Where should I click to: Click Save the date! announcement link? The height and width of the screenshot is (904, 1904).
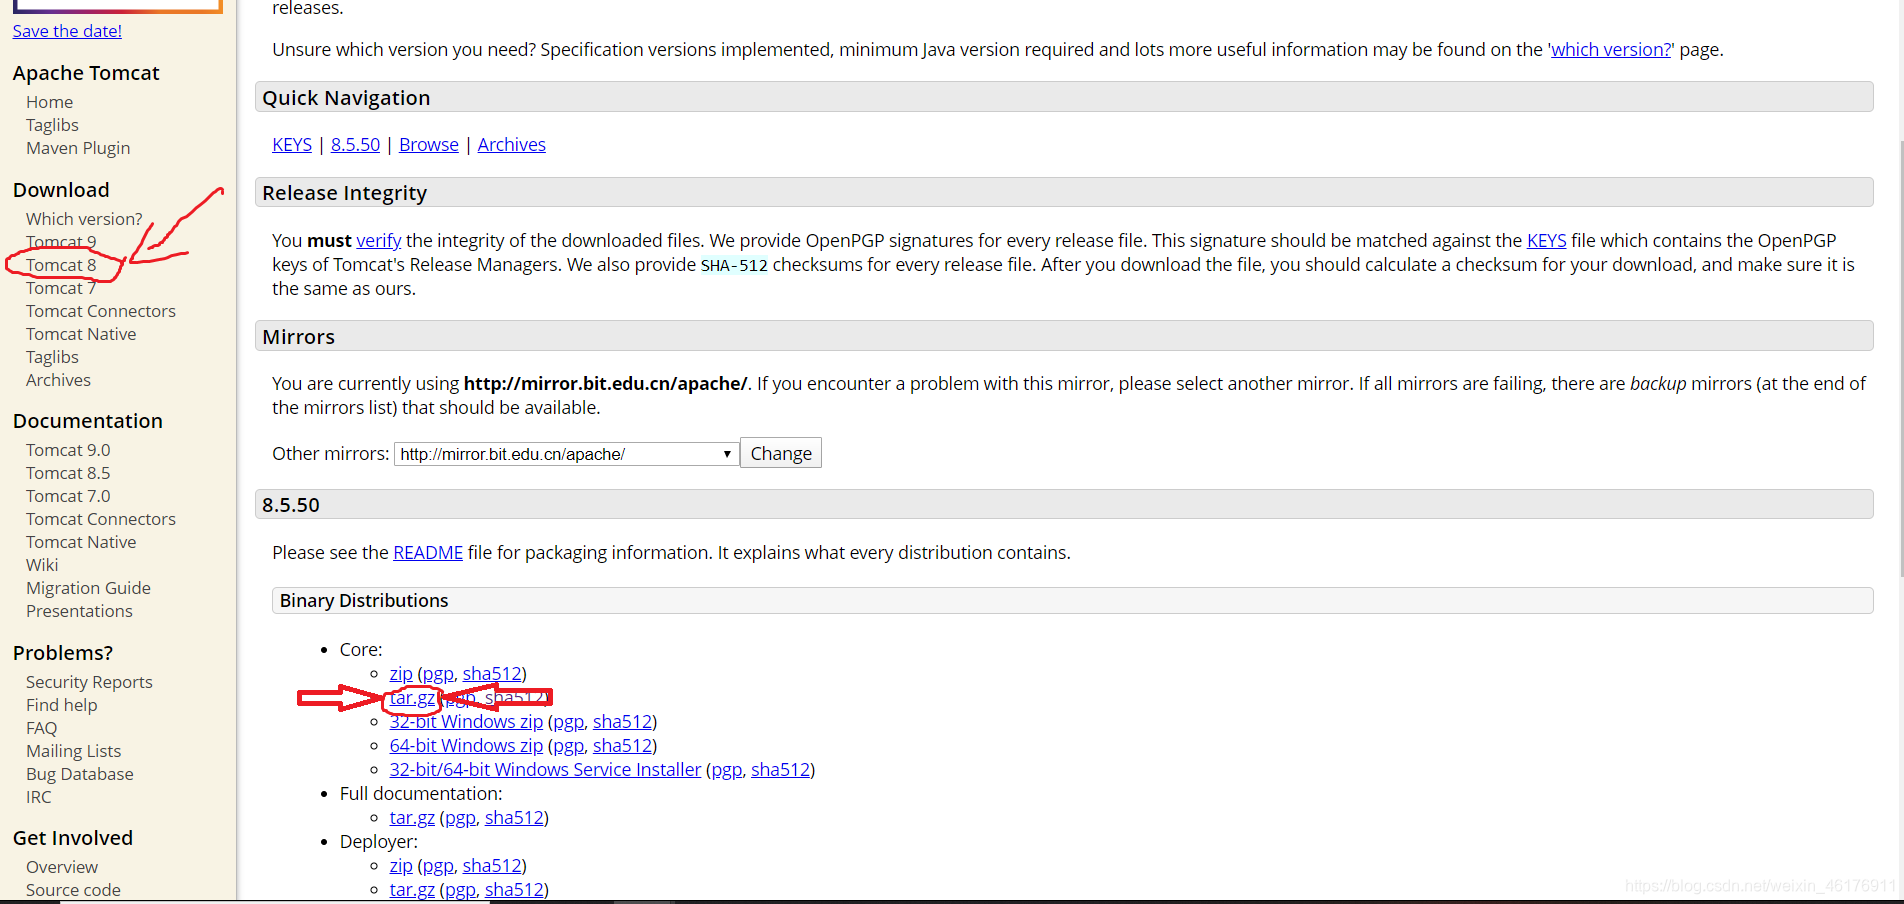coord(66,30)
